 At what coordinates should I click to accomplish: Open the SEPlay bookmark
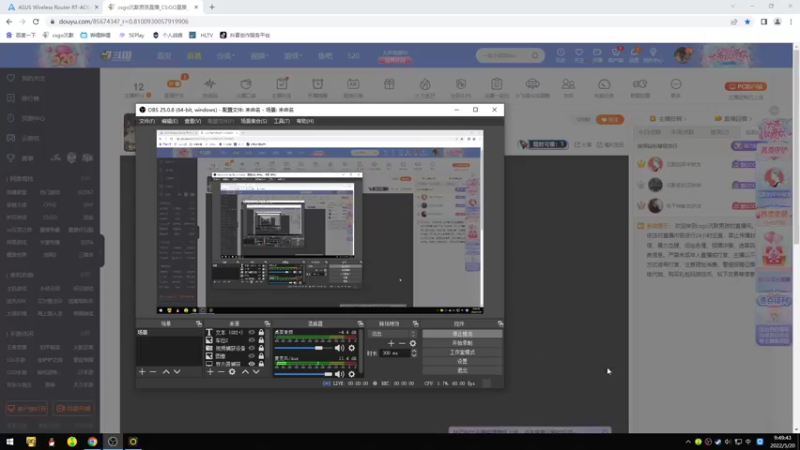(132, 35)
